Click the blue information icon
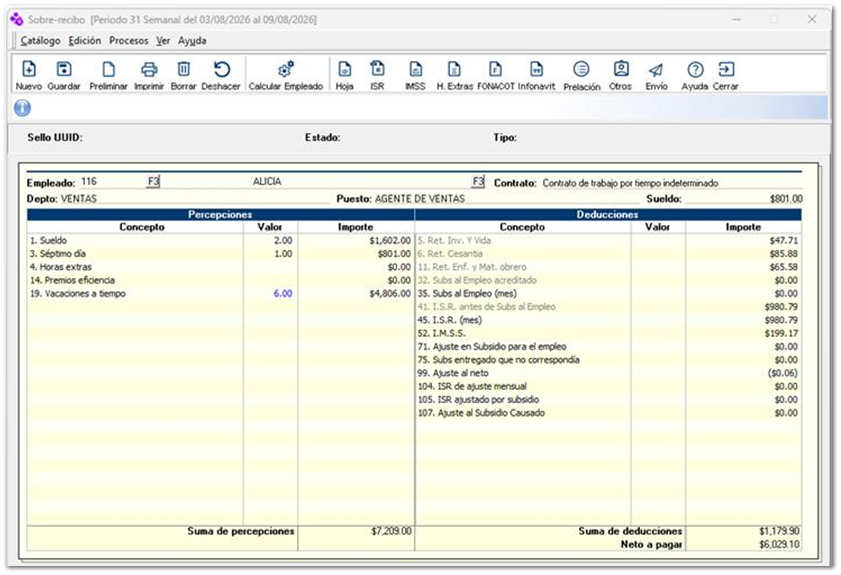The image size is (841, 575). 22,108
